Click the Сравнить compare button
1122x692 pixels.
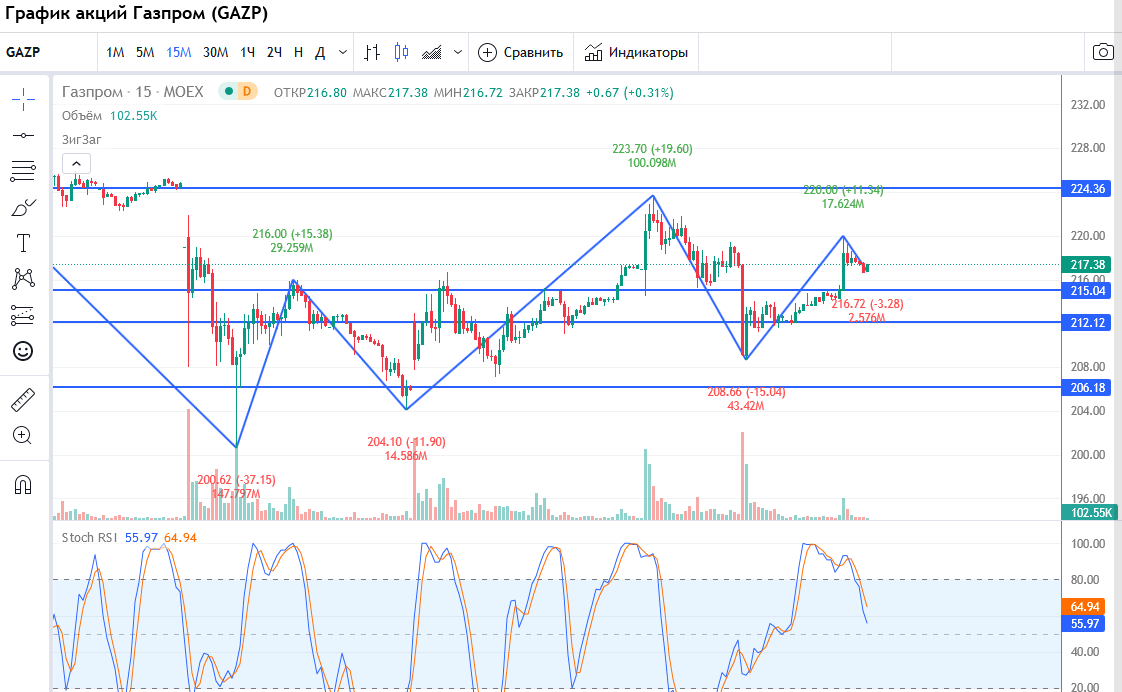click(520, 52)
